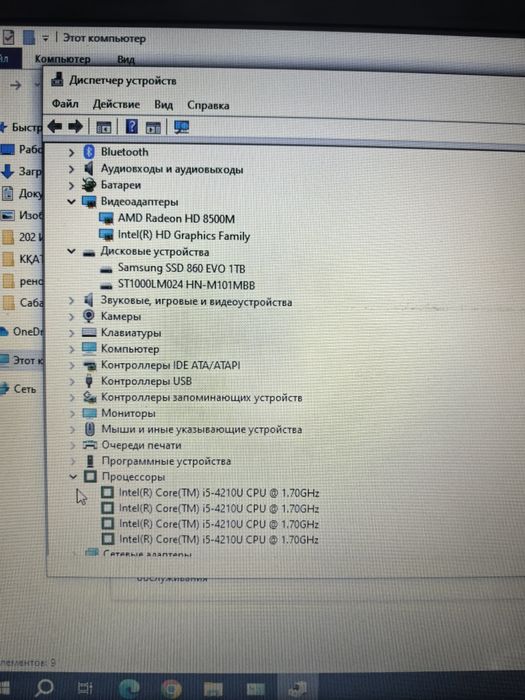Switch to the Вид tab in Explorer window
The height and width of the screenshot is (700, 525).
(126, 59)
